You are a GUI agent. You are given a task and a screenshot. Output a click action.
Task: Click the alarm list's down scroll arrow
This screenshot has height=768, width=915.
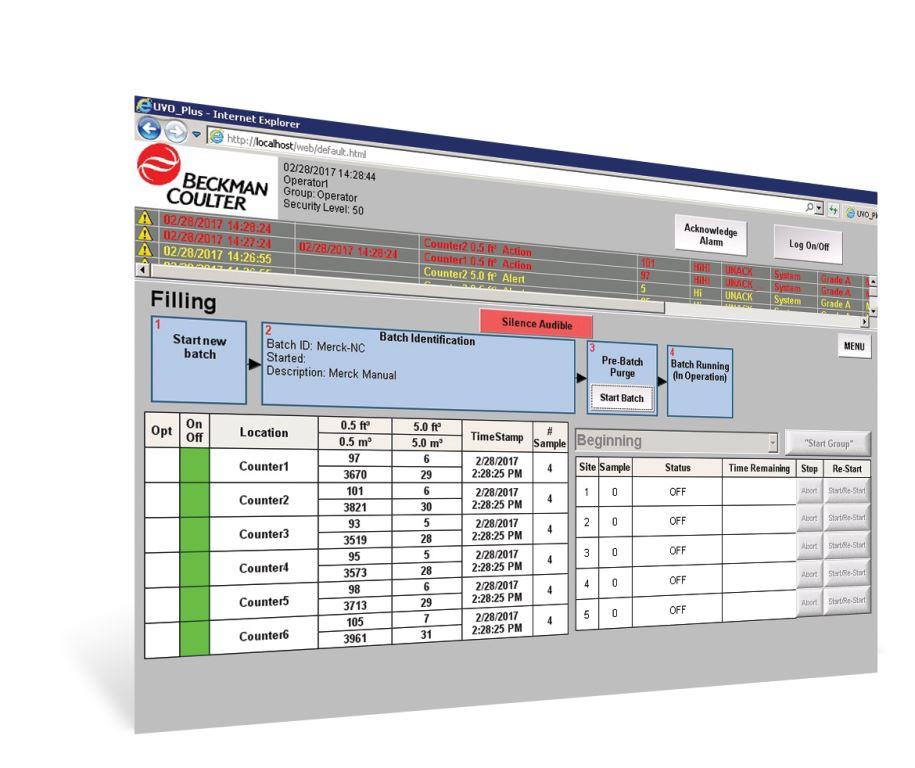point(873,312)
